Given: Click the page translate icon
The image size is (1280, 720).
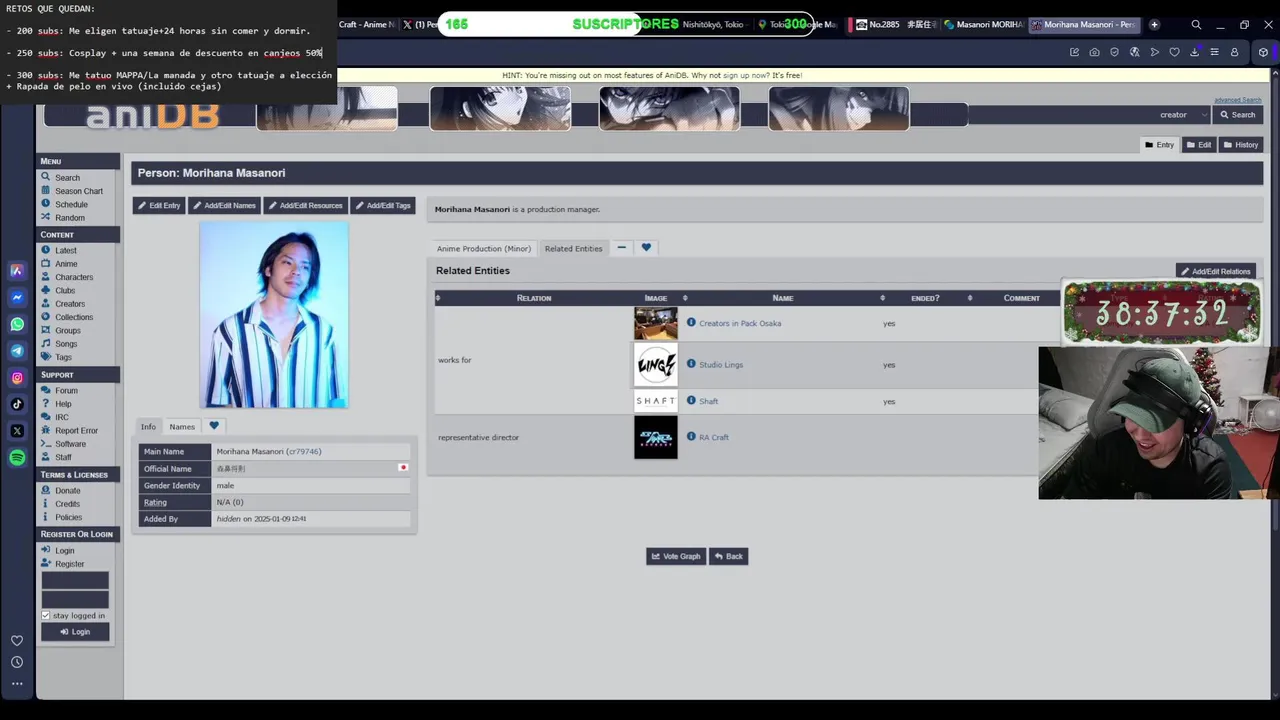Looking at the screenshot, I should click(1134, 52).
